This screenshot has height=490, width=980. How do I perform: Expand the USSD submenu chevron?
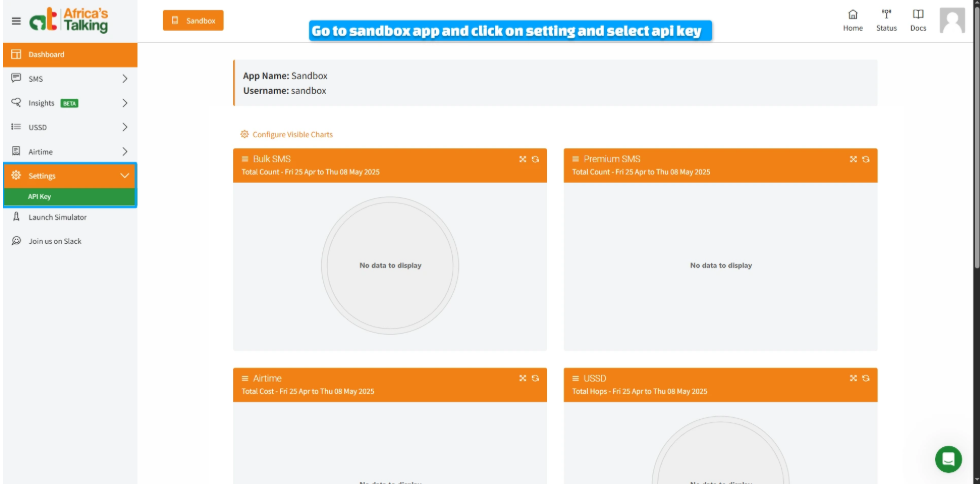pyautogui.click(x=125, y=127)
